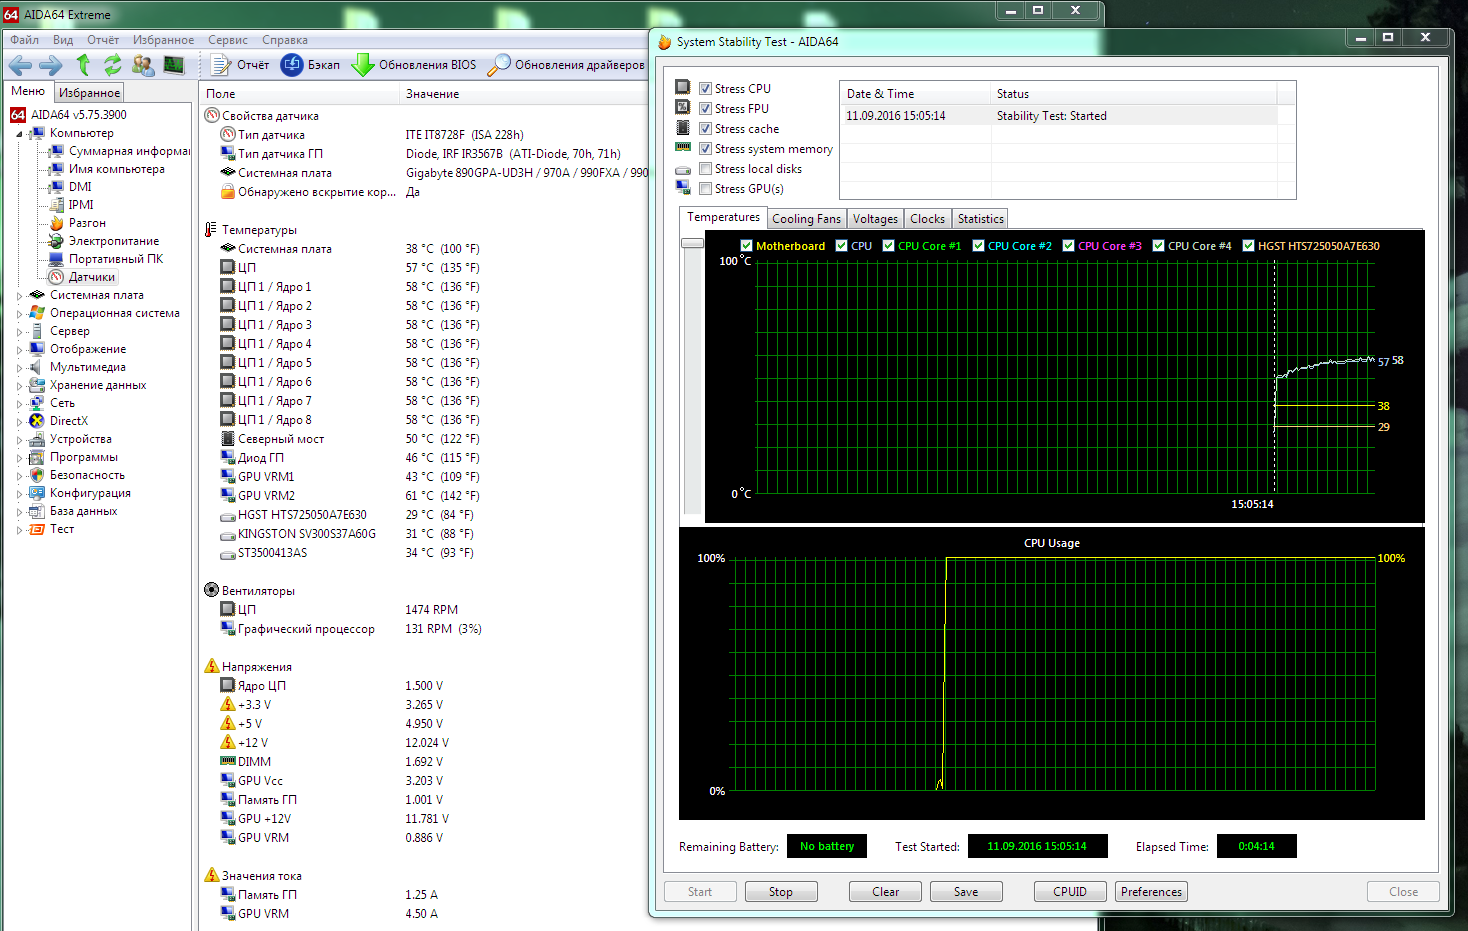Expand the Программы tree node
Image resolution: width=1468 pixels, height=931 pixels.
pos(19,458)
